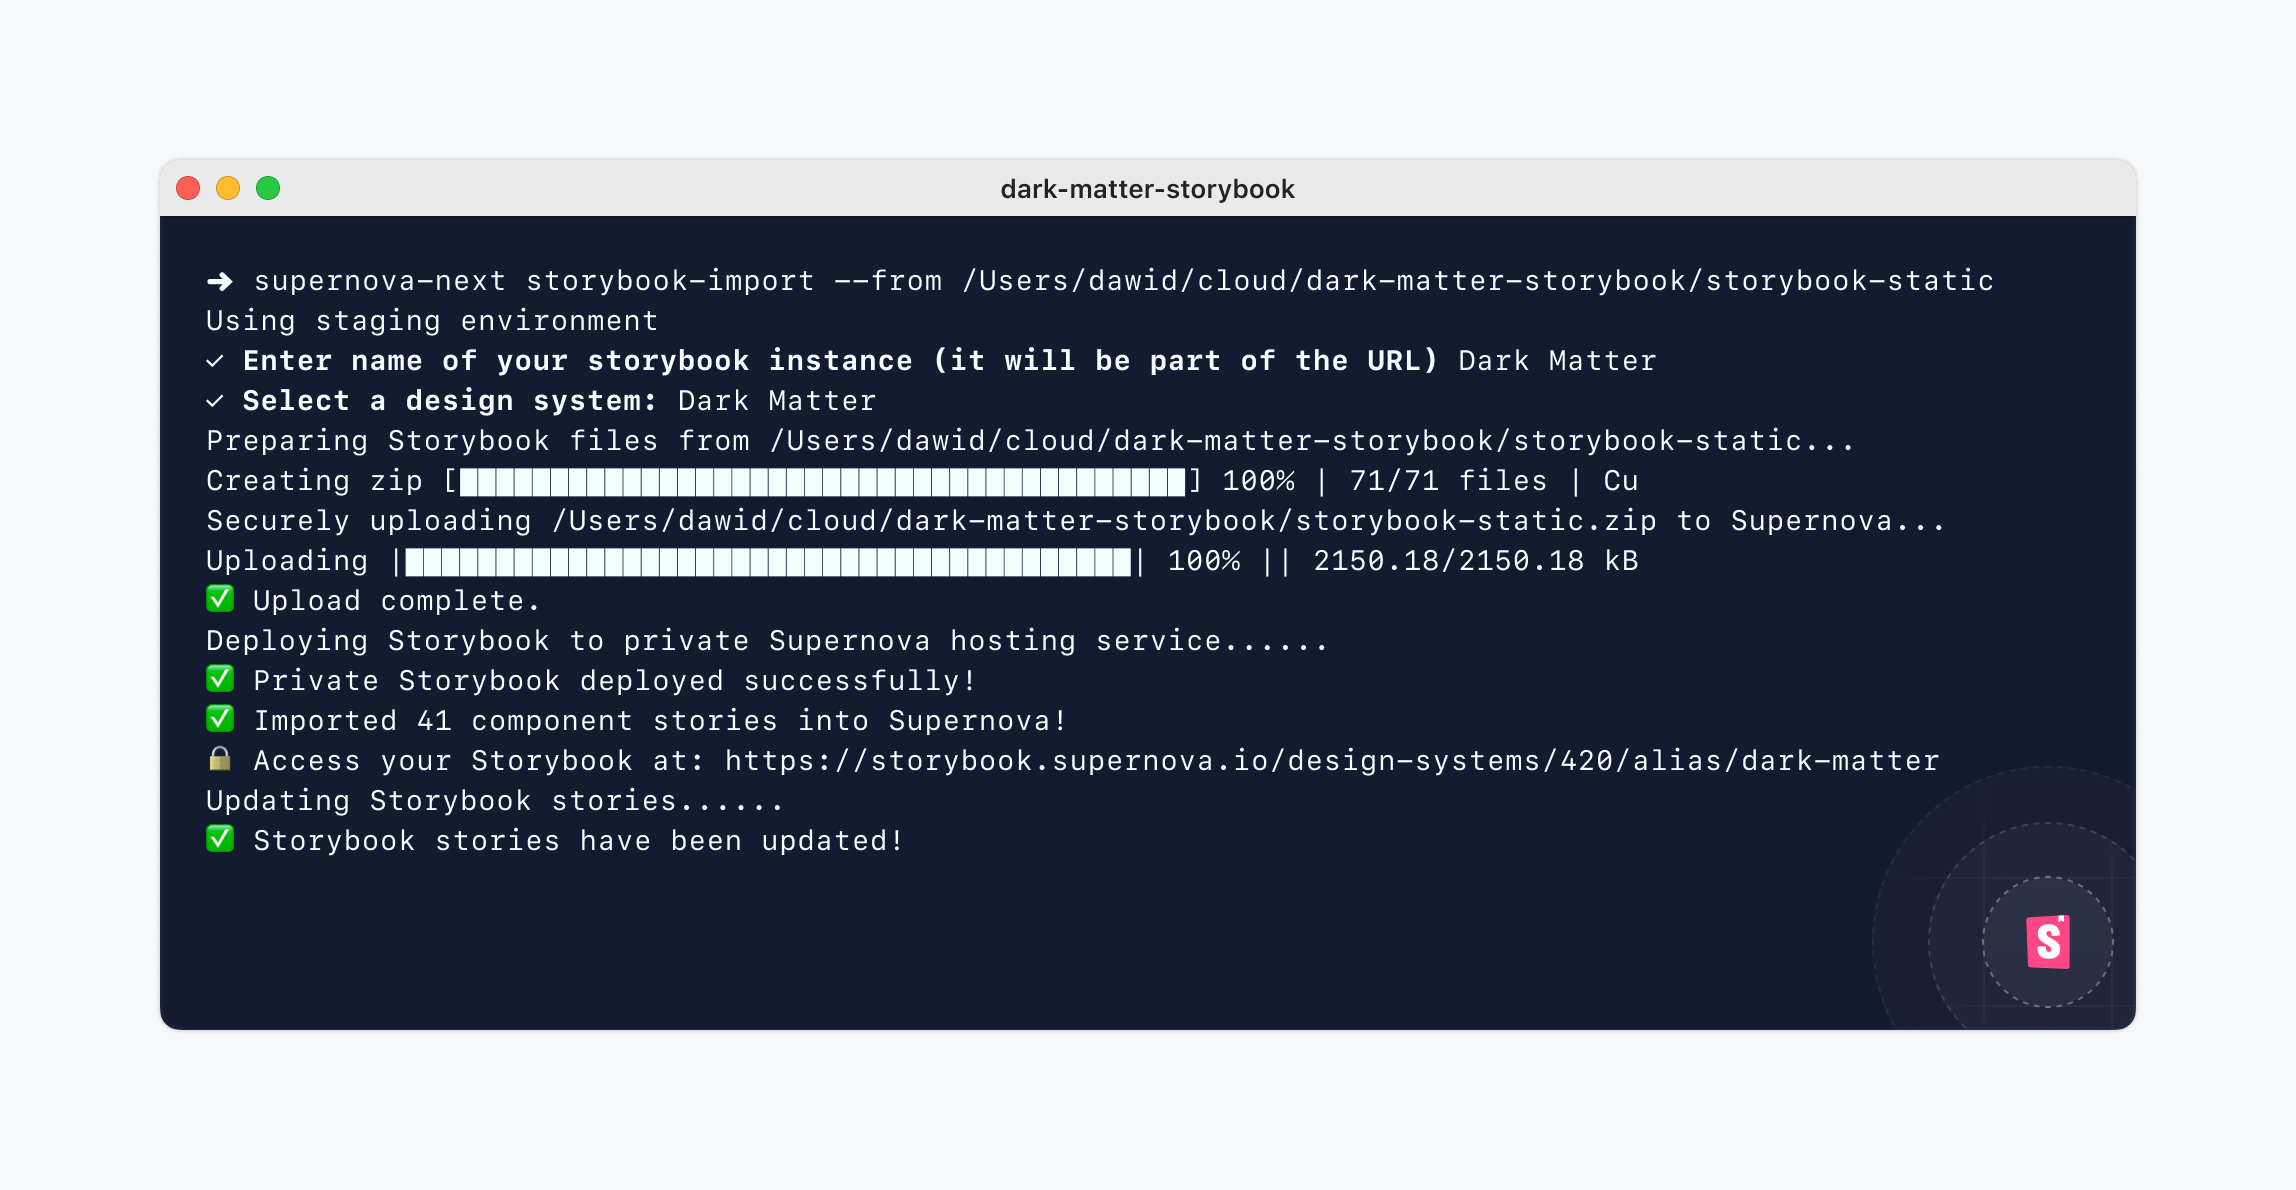Click 'Deploying Storybook to private Supernova hosting' line
The height and width of the screenshot is (1190, 2296).
tap(767, 641)
